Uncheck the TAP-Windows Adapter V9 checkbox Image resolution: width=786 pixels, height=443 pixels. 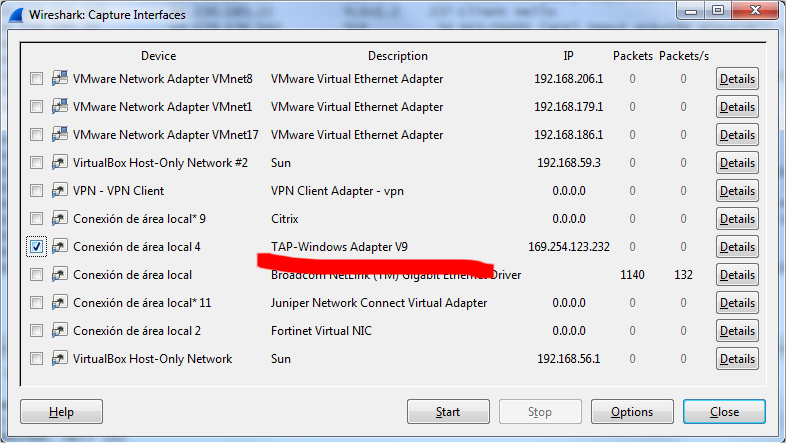(36, 247)
